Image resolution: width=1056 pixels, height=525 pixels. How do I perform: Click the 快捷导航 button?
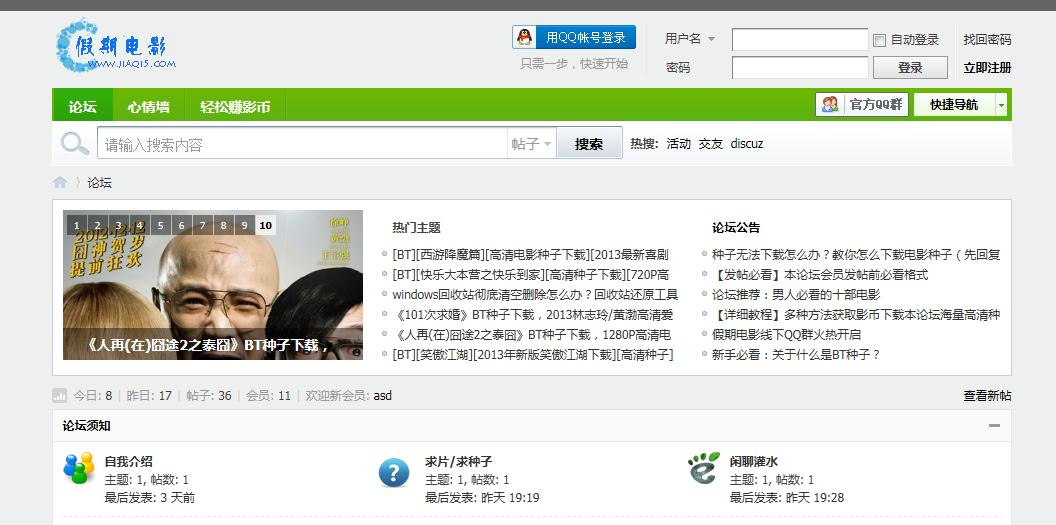pos(954,105)
